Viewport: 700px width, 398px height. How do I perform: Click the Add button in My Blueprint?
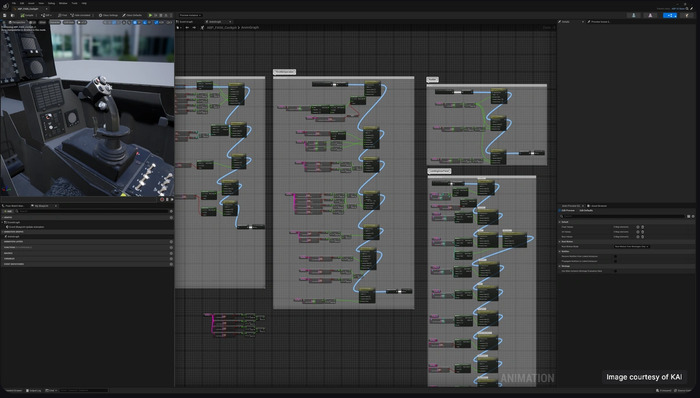click(x=8, y=211)
